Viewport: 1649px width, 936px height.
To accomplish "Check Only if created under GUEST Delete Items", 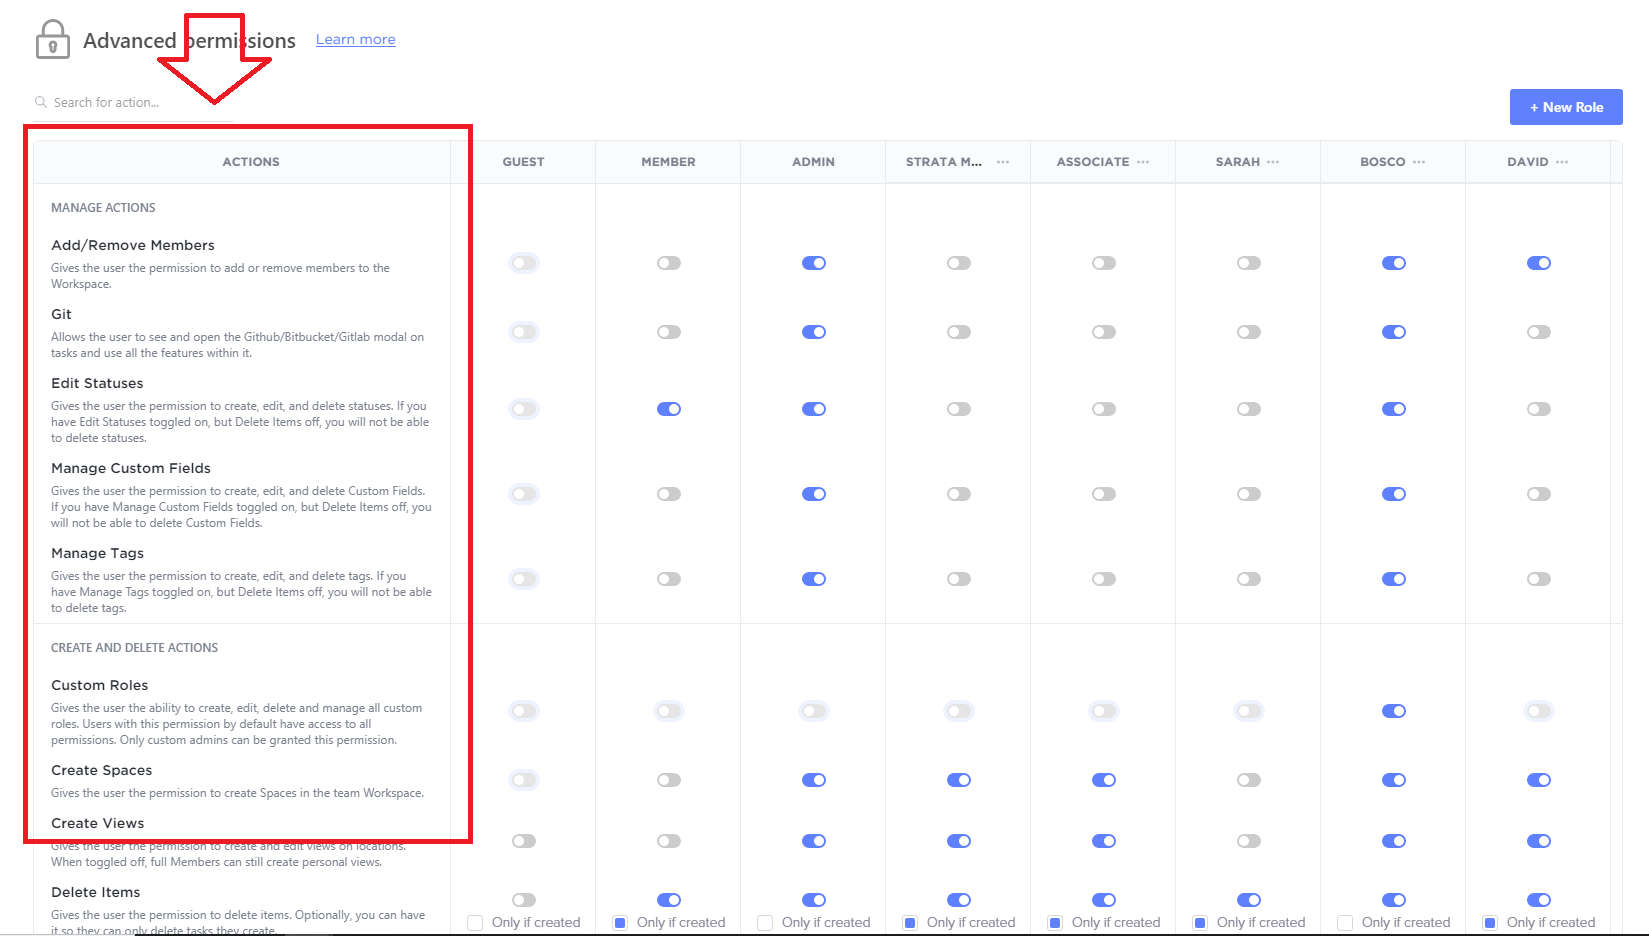I will (475, 922).
